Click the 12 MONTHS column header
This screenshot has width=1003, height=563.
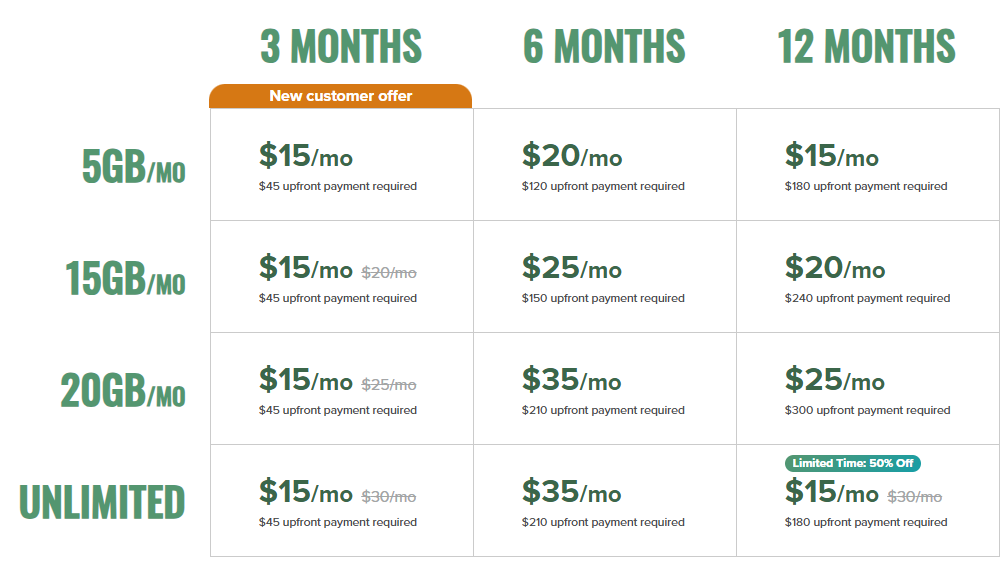pyautogui.click(x=866, y=47)
